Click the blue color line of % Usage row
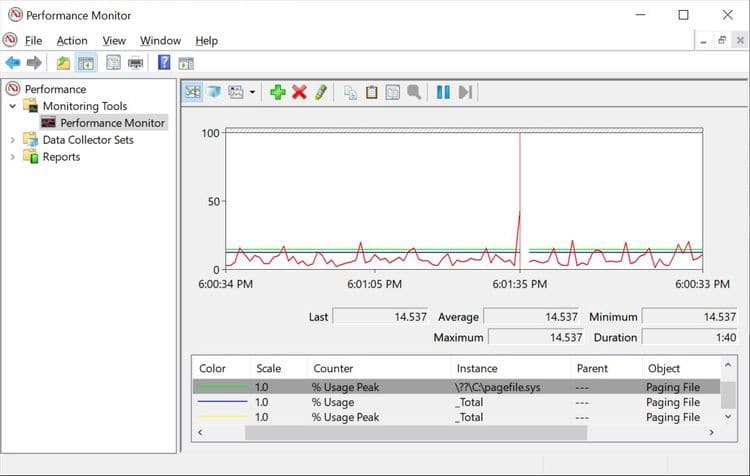 tap(222, 402)
